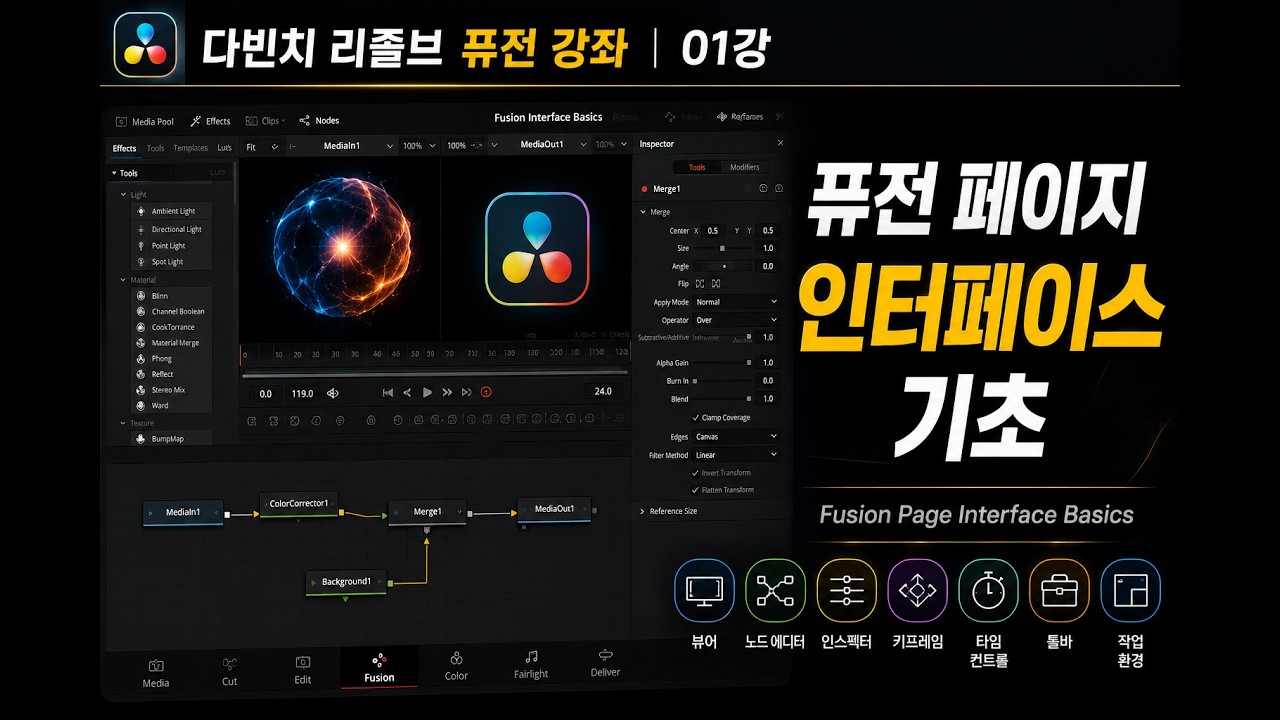Click the Phong material icon

point(141,358)
